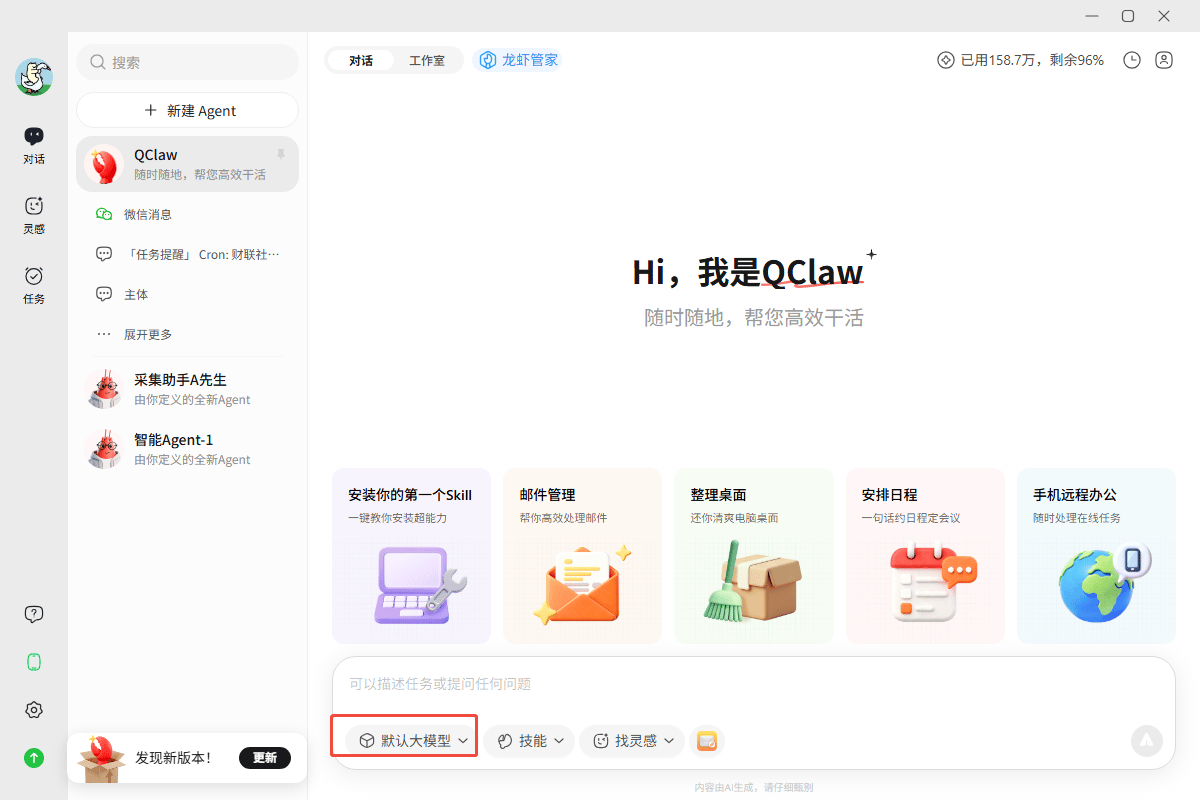Click the task description input box
The width and height of the screenshot is (1200, 800).
[x=754, y=684]
